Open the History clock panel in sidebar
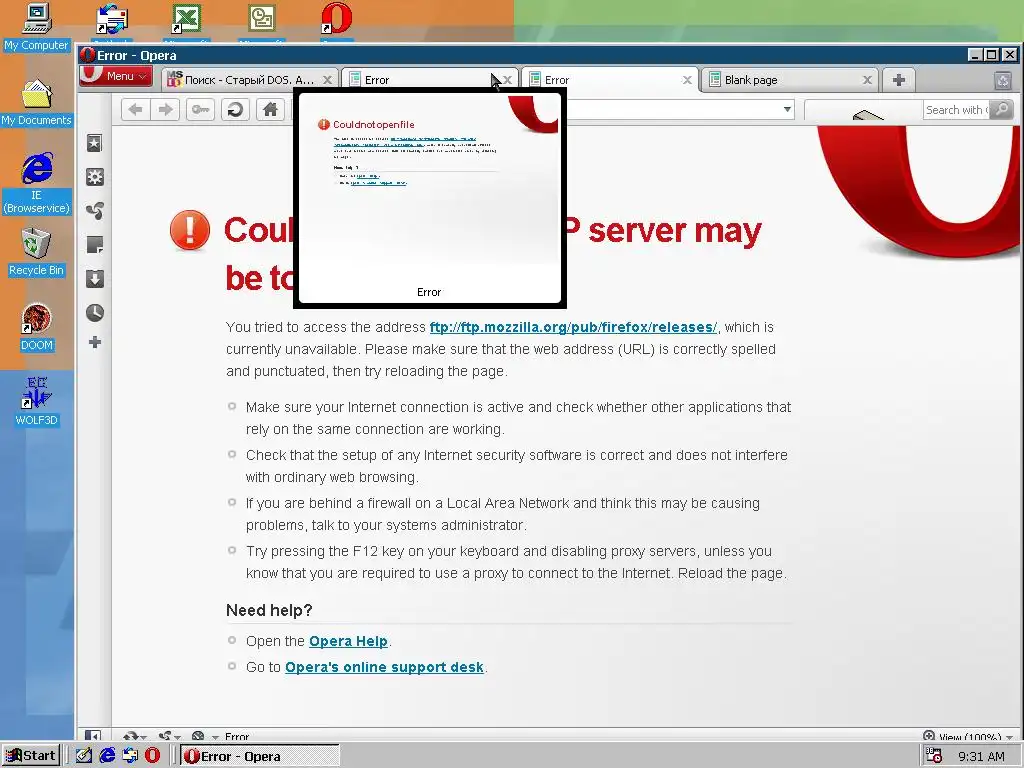The image size is (1024, 768). (95, 313)
